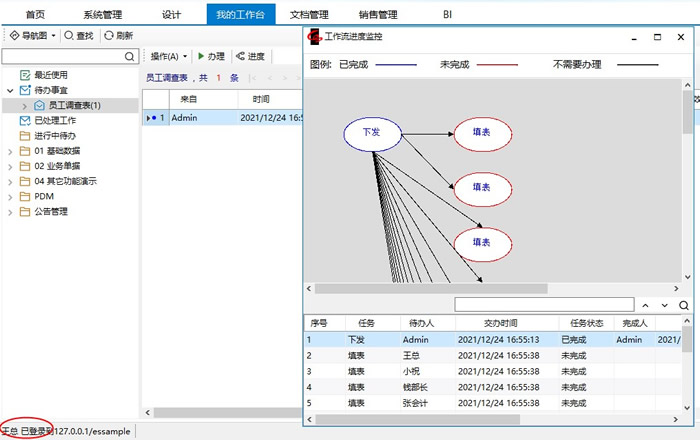The height and width of the screenshot is (440, 700).
Task: Click the 查找 search toolbar icon
Action: tap(69, 35)
